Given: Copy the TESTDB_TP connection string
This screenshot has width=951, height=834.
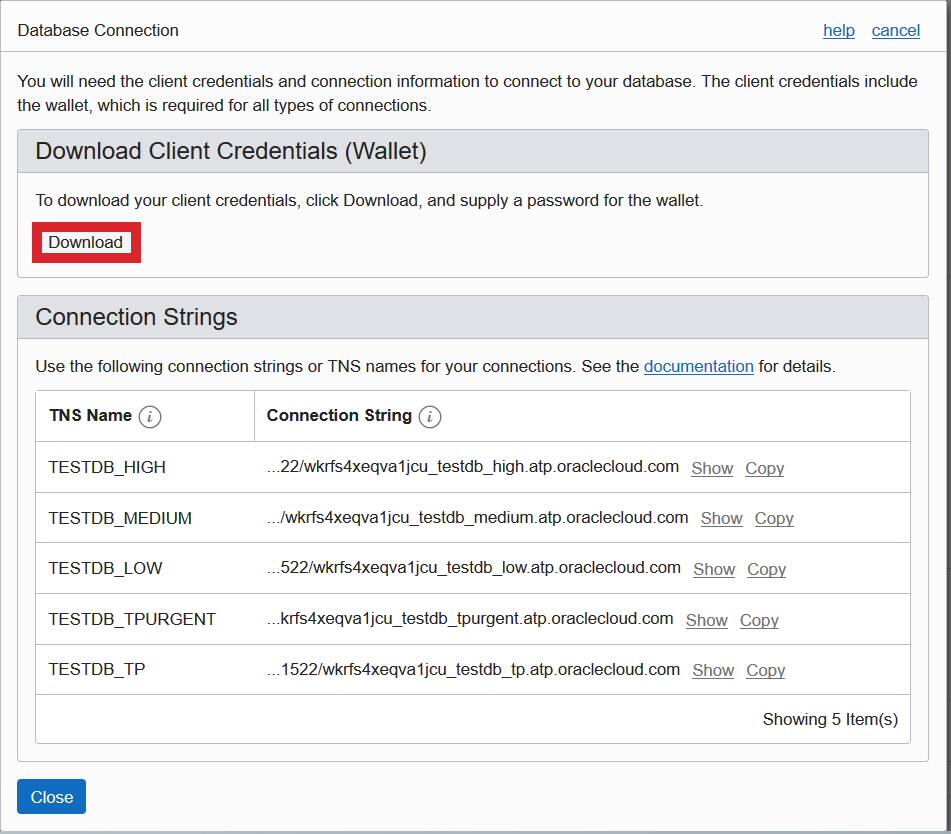Looking at the screenshot, I should [765, 670].
